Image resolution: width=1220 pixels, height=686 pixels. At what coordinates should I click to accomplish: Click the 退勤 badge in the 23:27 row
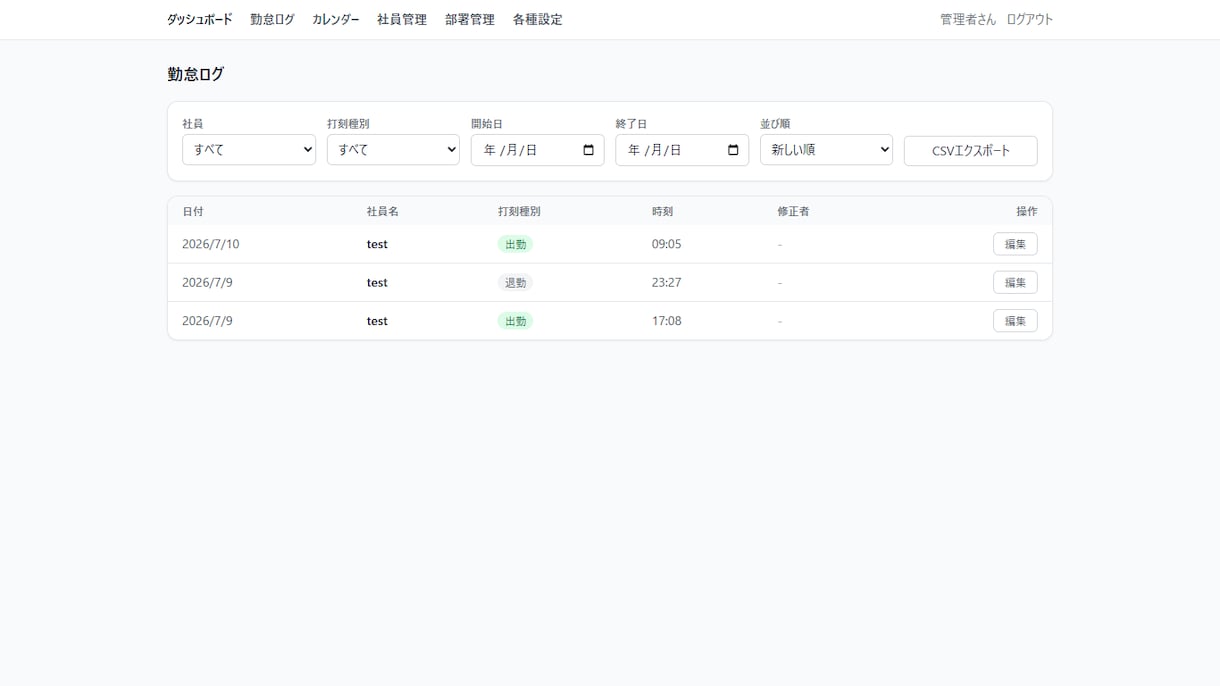[516, 283]
